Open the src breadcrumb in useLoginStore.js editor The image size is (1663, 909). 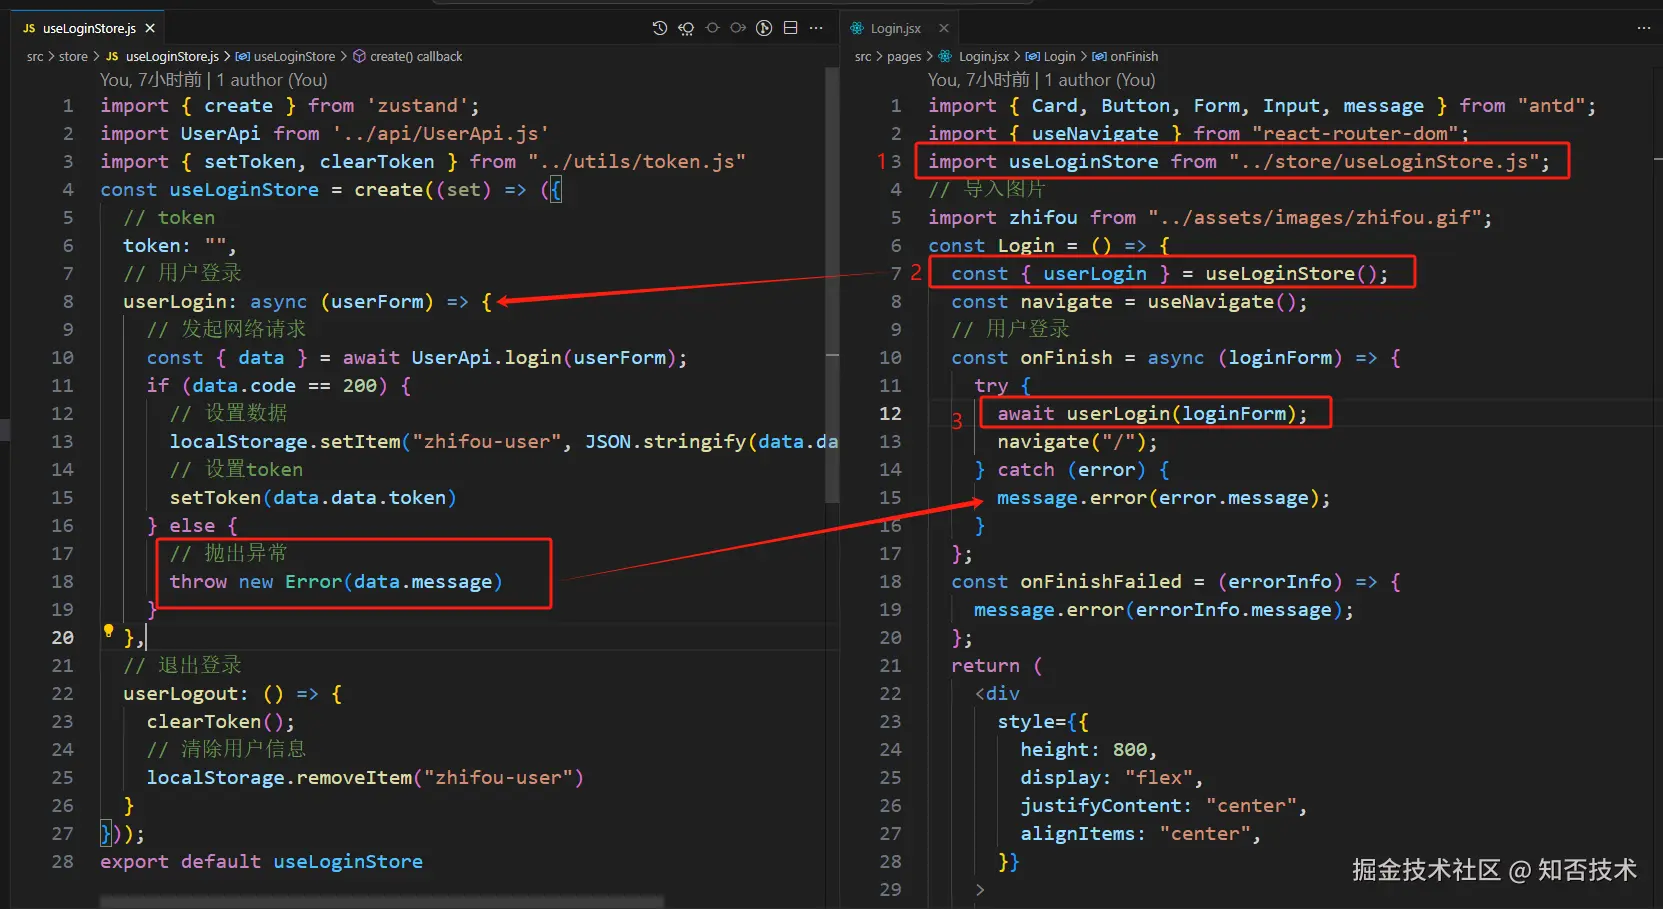coord(35,56)
